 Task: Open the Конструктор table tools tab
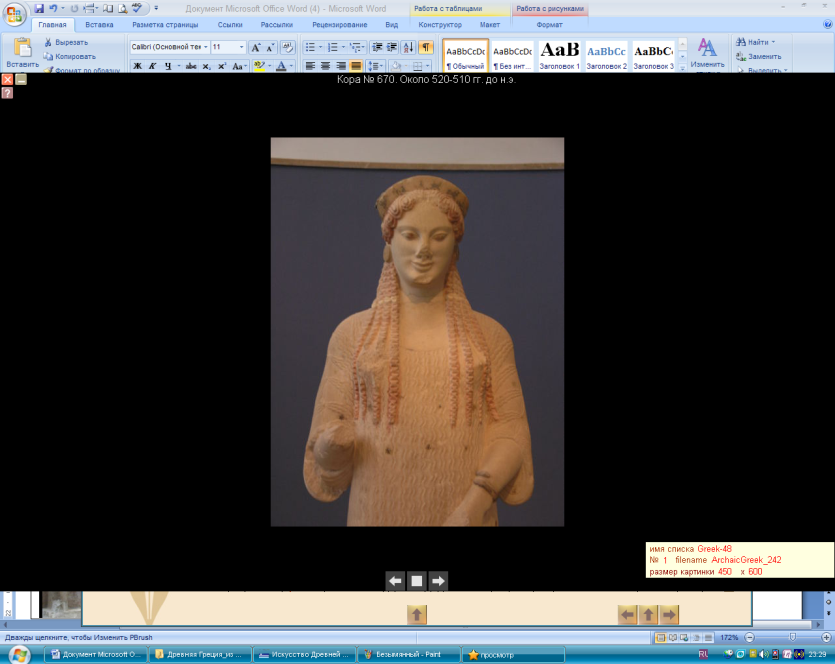pyautogui.click(x=440, y=24)
